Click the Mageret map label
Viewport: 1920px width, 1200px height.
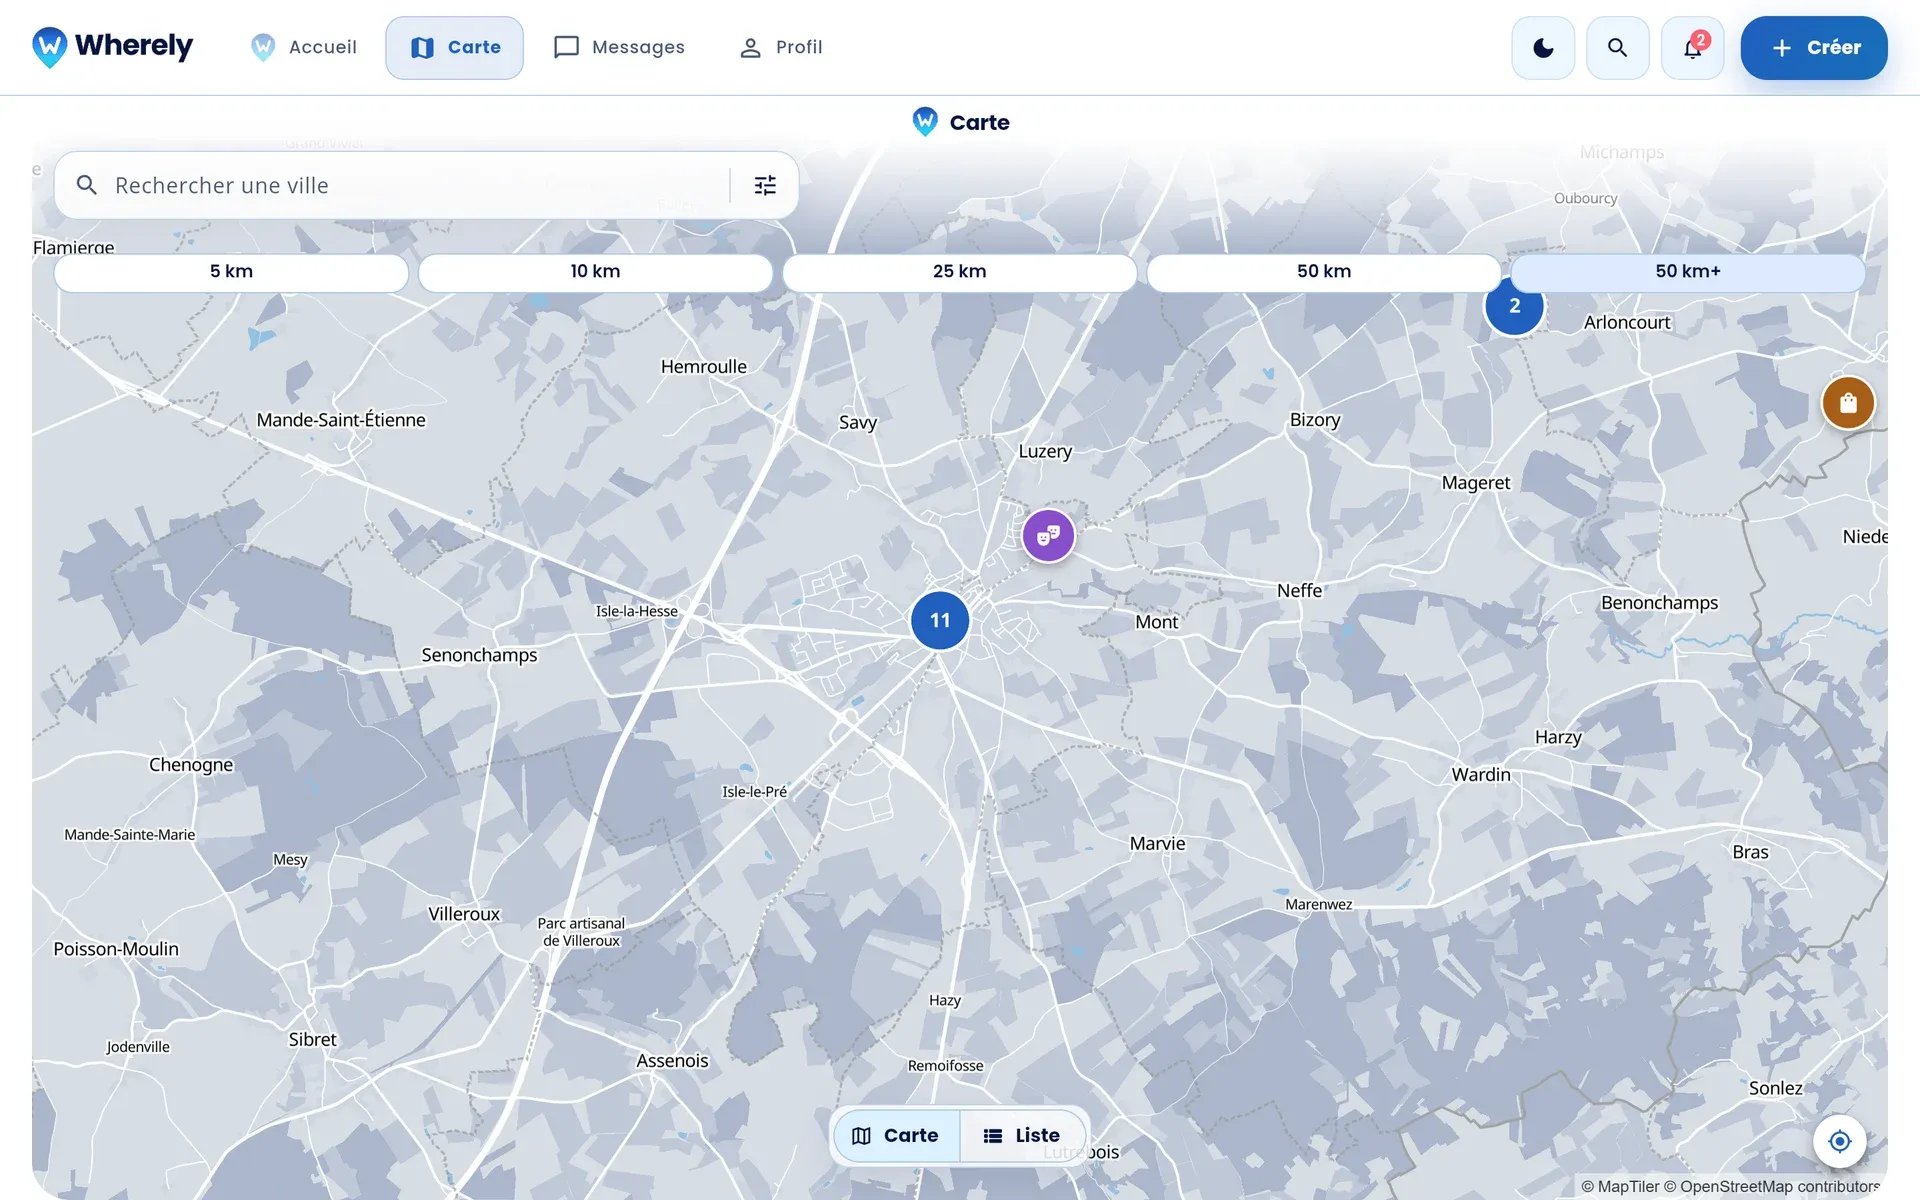(x=1476, y=483)
